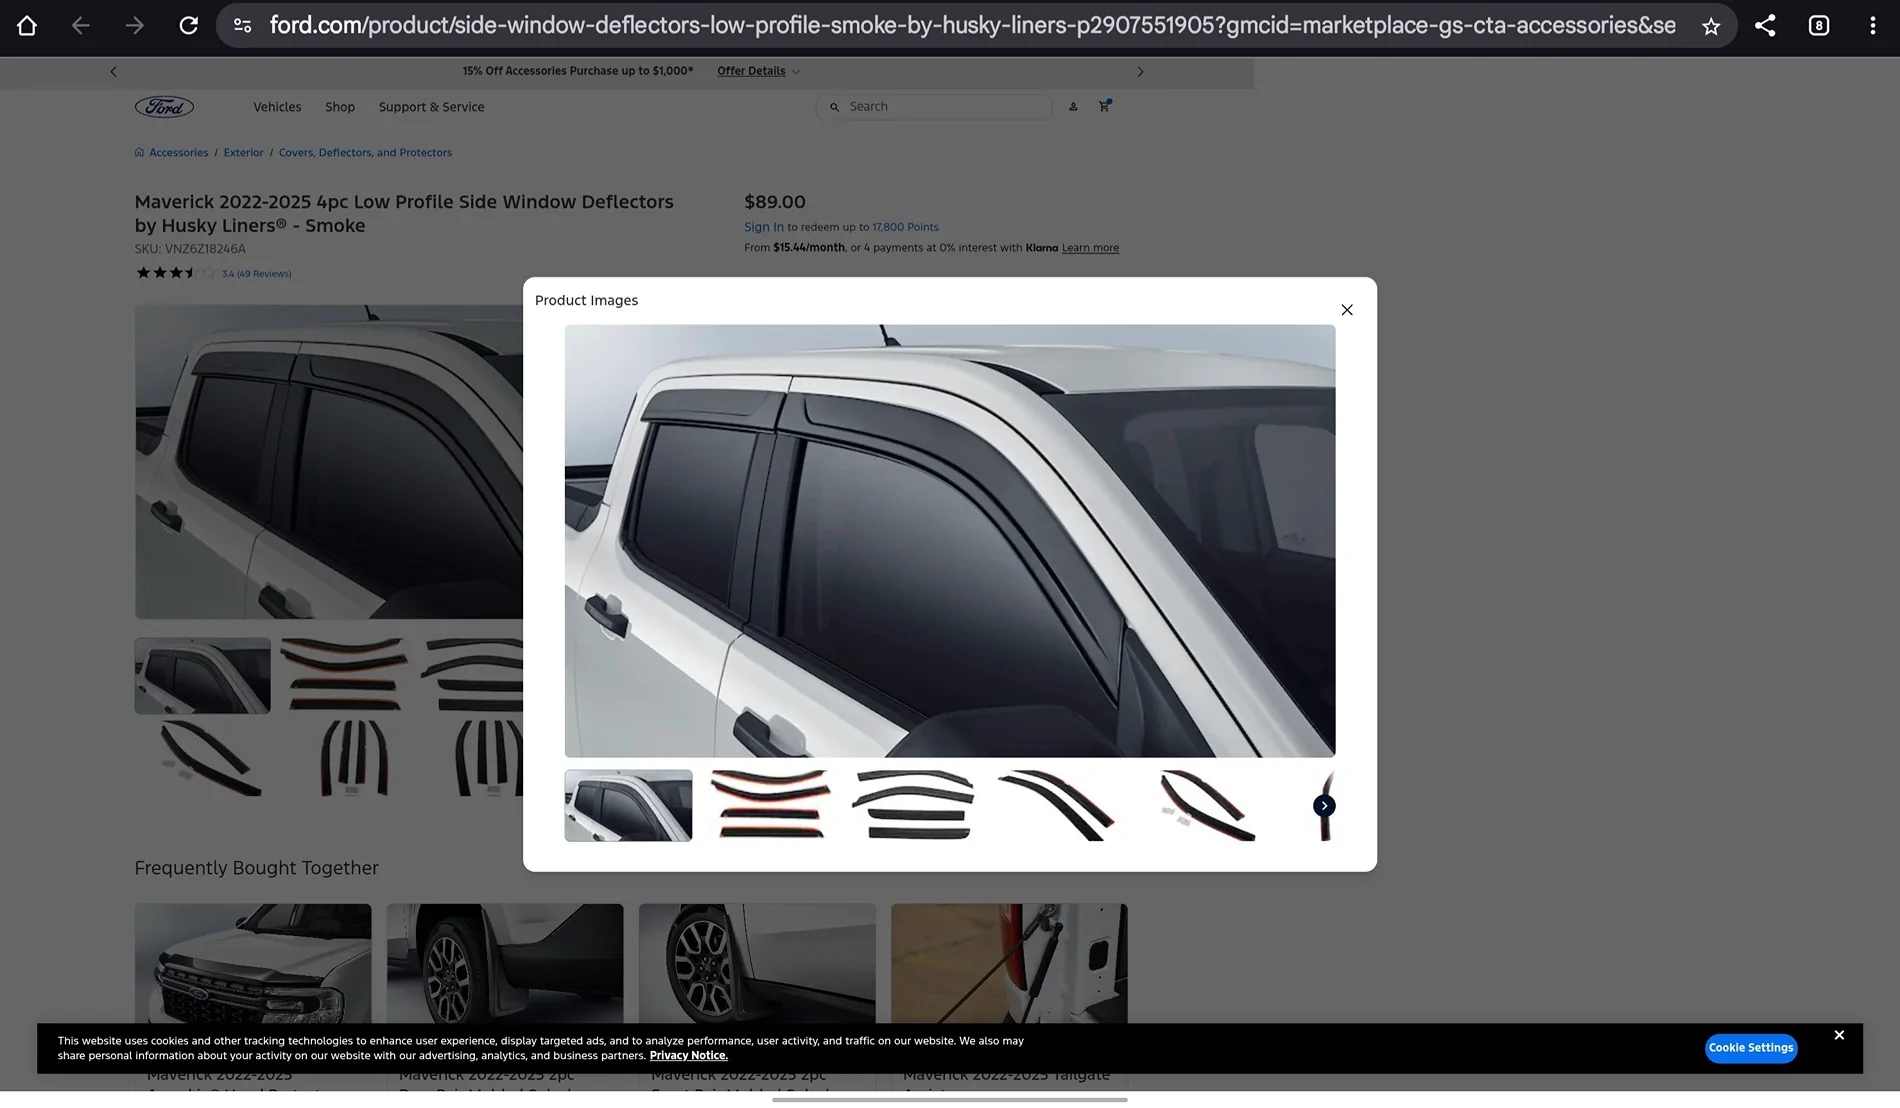Click the Accessories home breadcrumb icon
The image size is (1900, 1108).
click(139, 153)
